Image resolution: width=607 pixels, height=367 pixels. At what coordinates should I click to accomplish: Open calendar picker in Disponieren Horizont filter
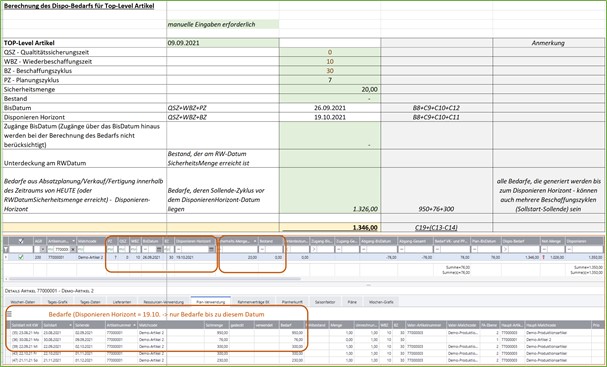(211, 250)
